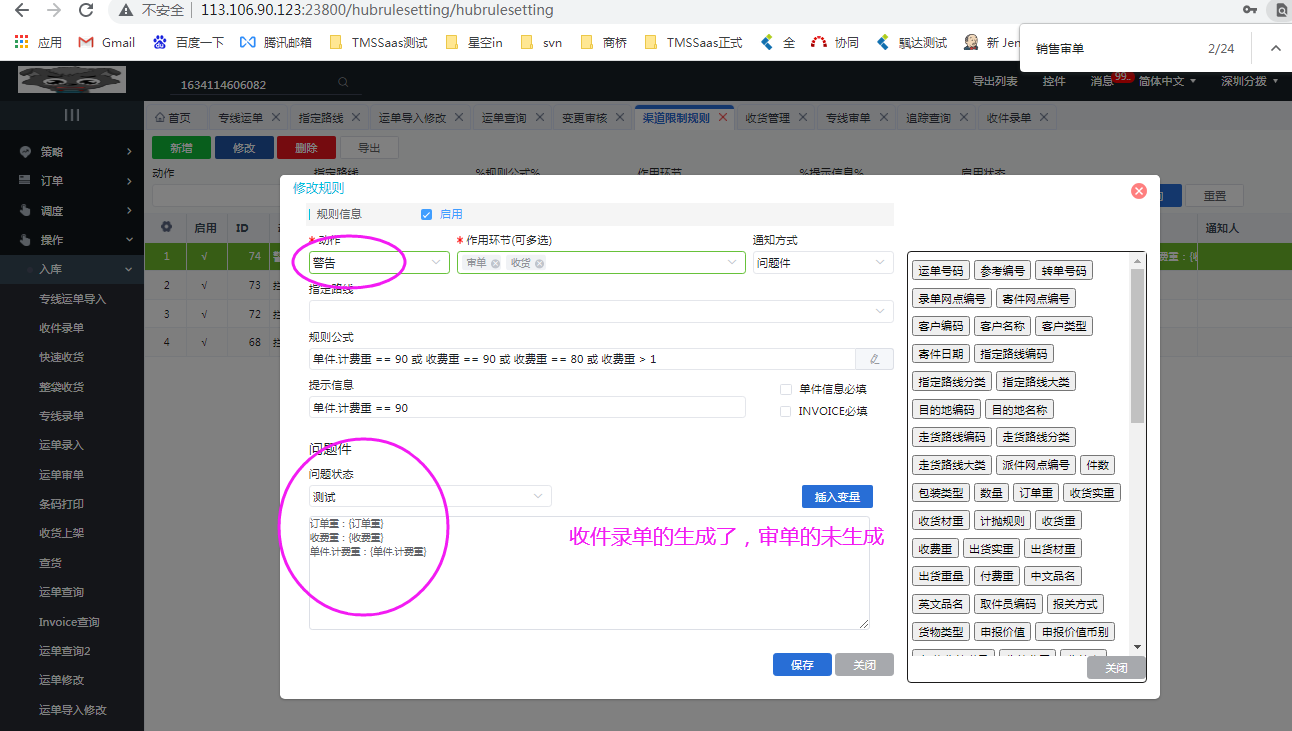Close the variable panel with its 关闭 button
Viewport: 1292px width, 731px height.
[1116, 668]
